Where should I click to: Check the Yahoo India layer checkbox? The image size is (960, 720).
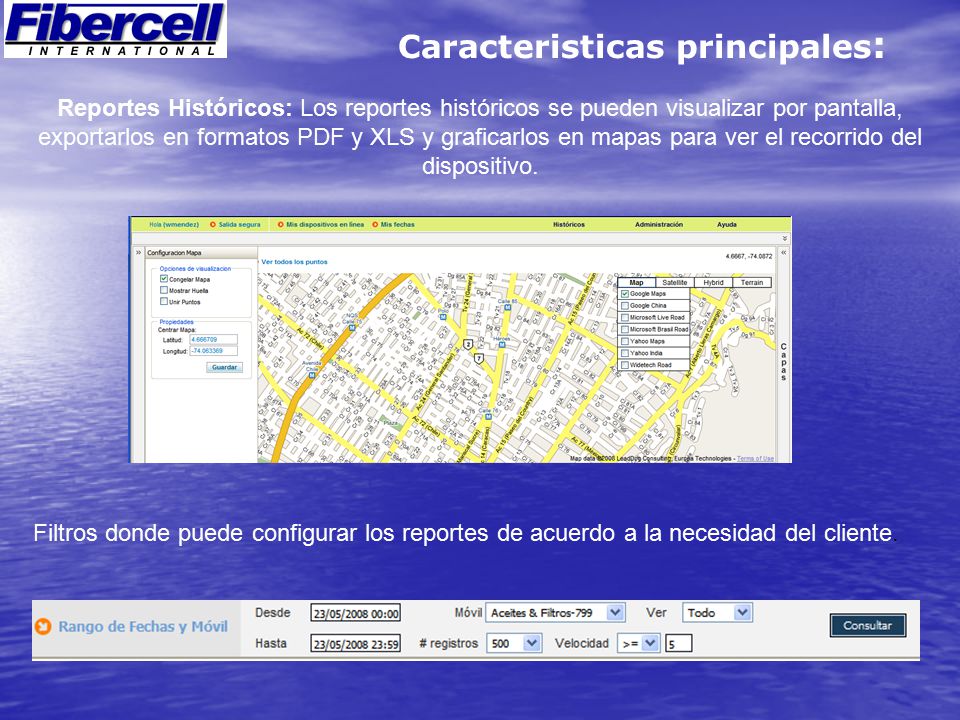tap(625, 353)
